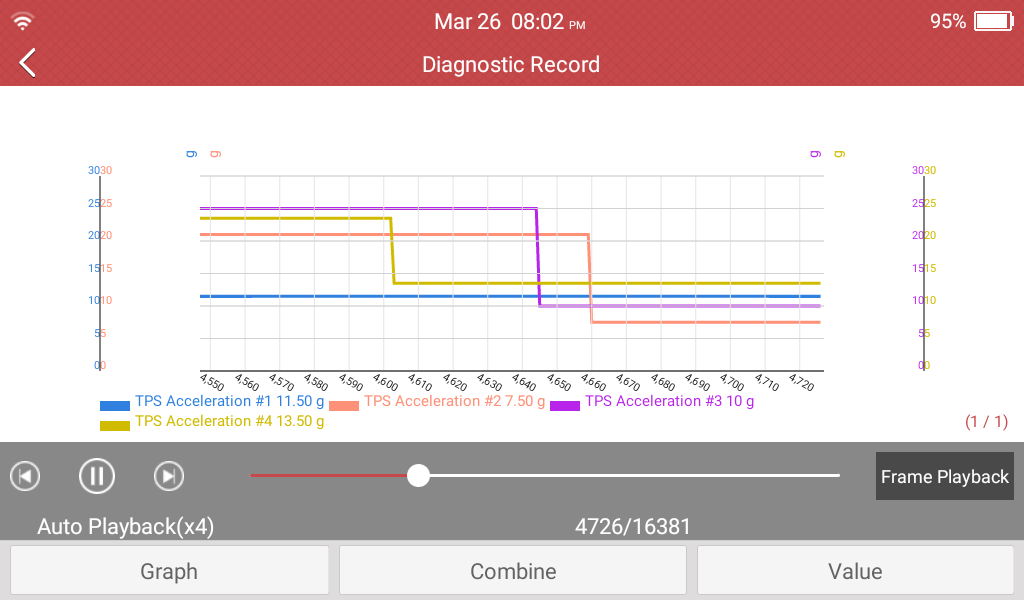Select TPS Acceleration #1 legend label
Viewport: 1024px width, 600px height.
tap(229, 401)
